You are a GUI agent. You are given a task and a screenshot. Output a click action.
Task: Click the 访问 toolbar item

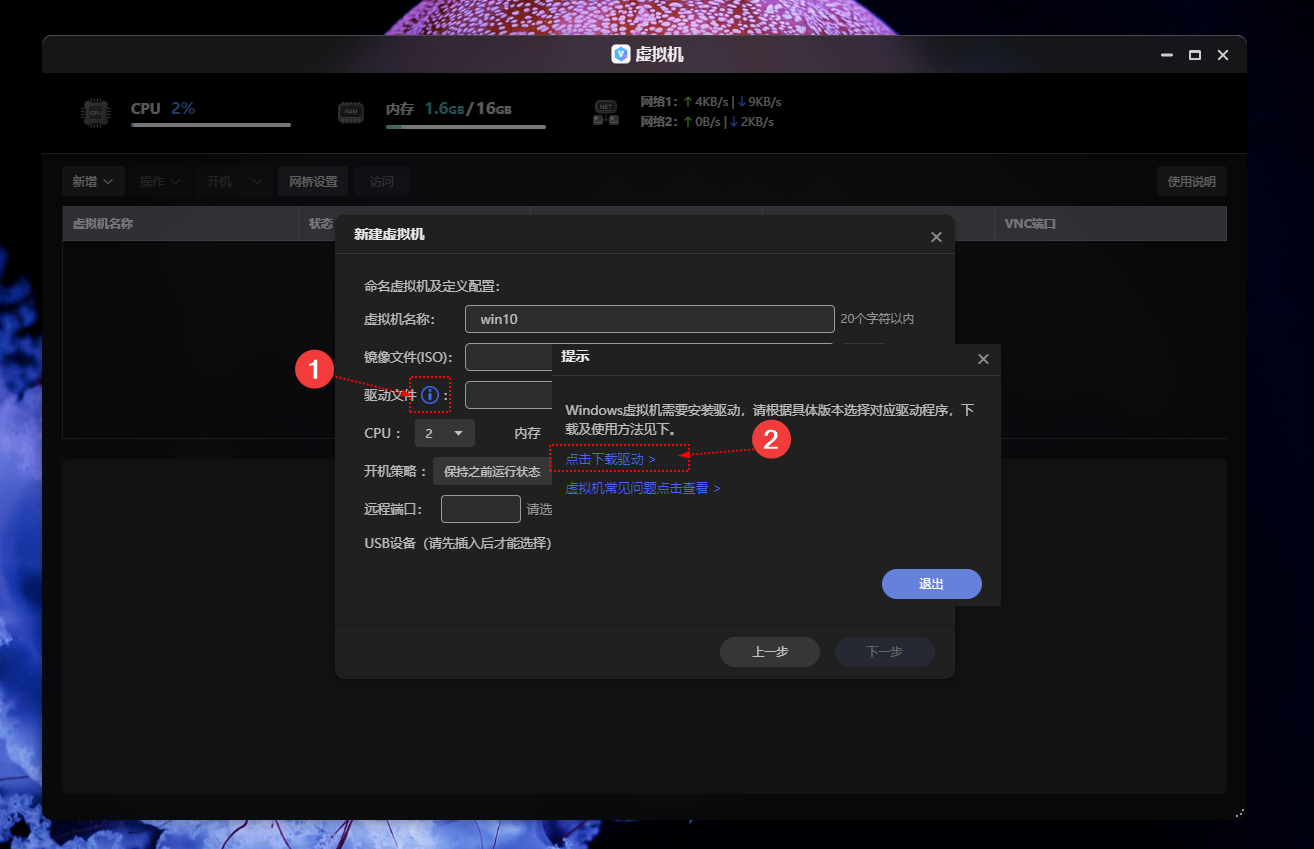point(379,181)
